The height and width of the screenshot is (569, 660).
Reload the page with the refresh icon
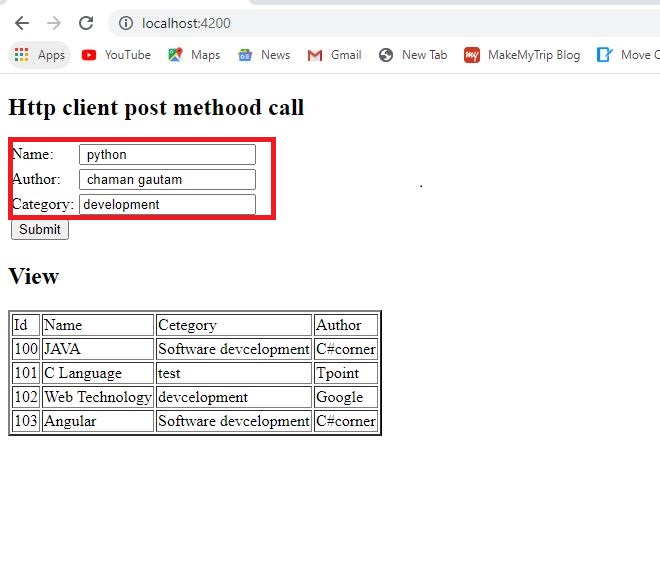86,23
